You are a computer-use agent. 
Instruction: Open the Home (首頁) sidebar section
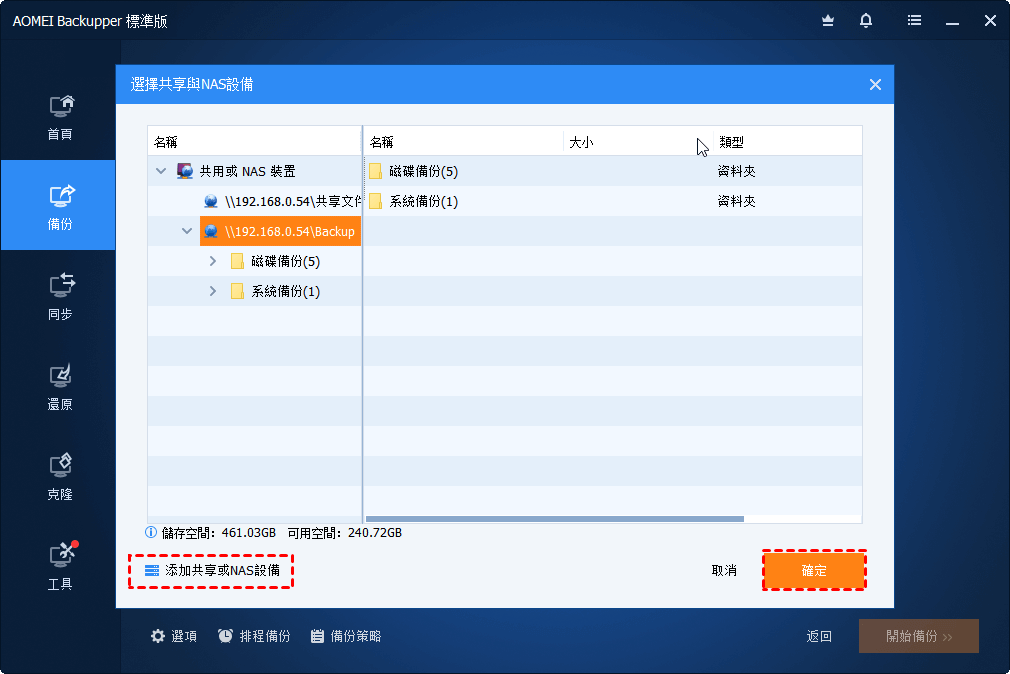[60, 118]
